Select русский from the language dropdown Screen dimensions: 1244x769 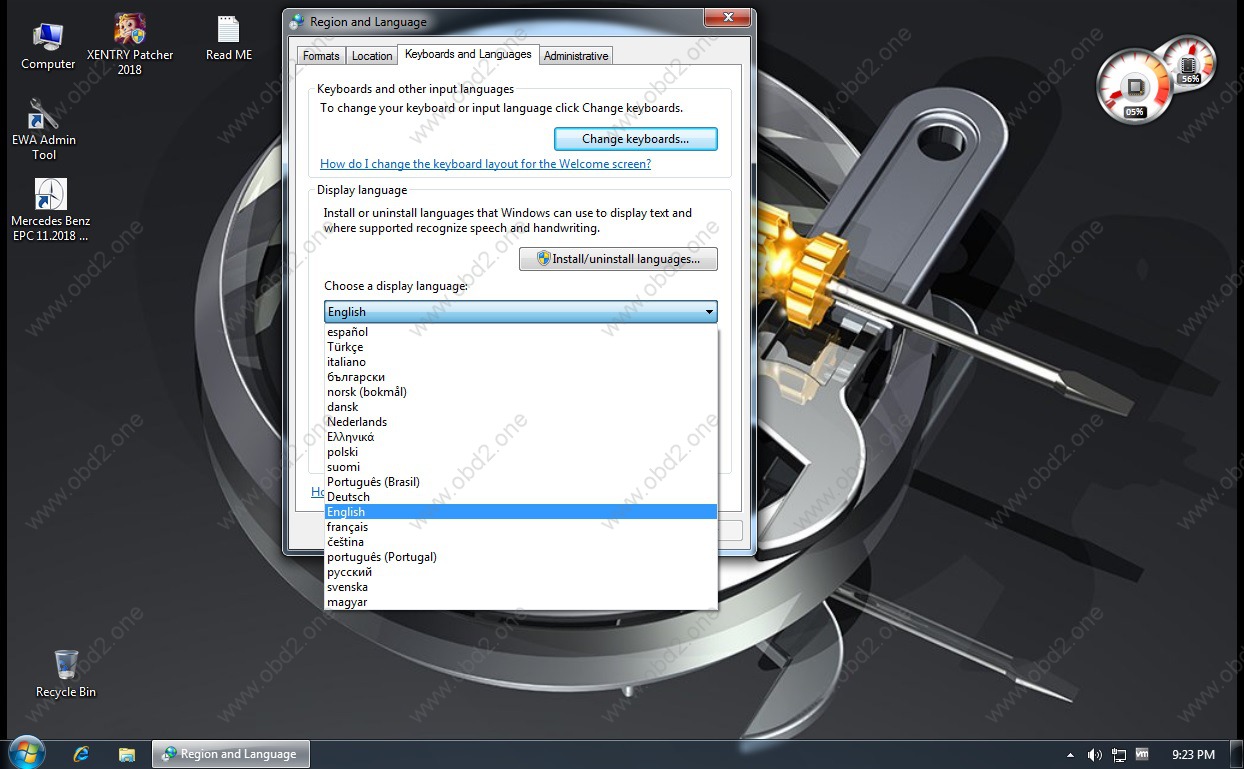[x=349, y=572]
